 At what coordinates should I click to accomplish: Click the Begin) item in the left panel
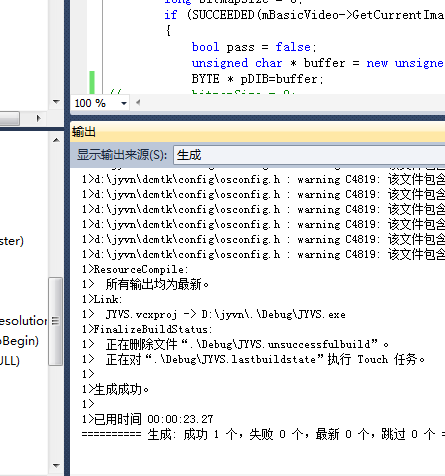pos(19,341)
